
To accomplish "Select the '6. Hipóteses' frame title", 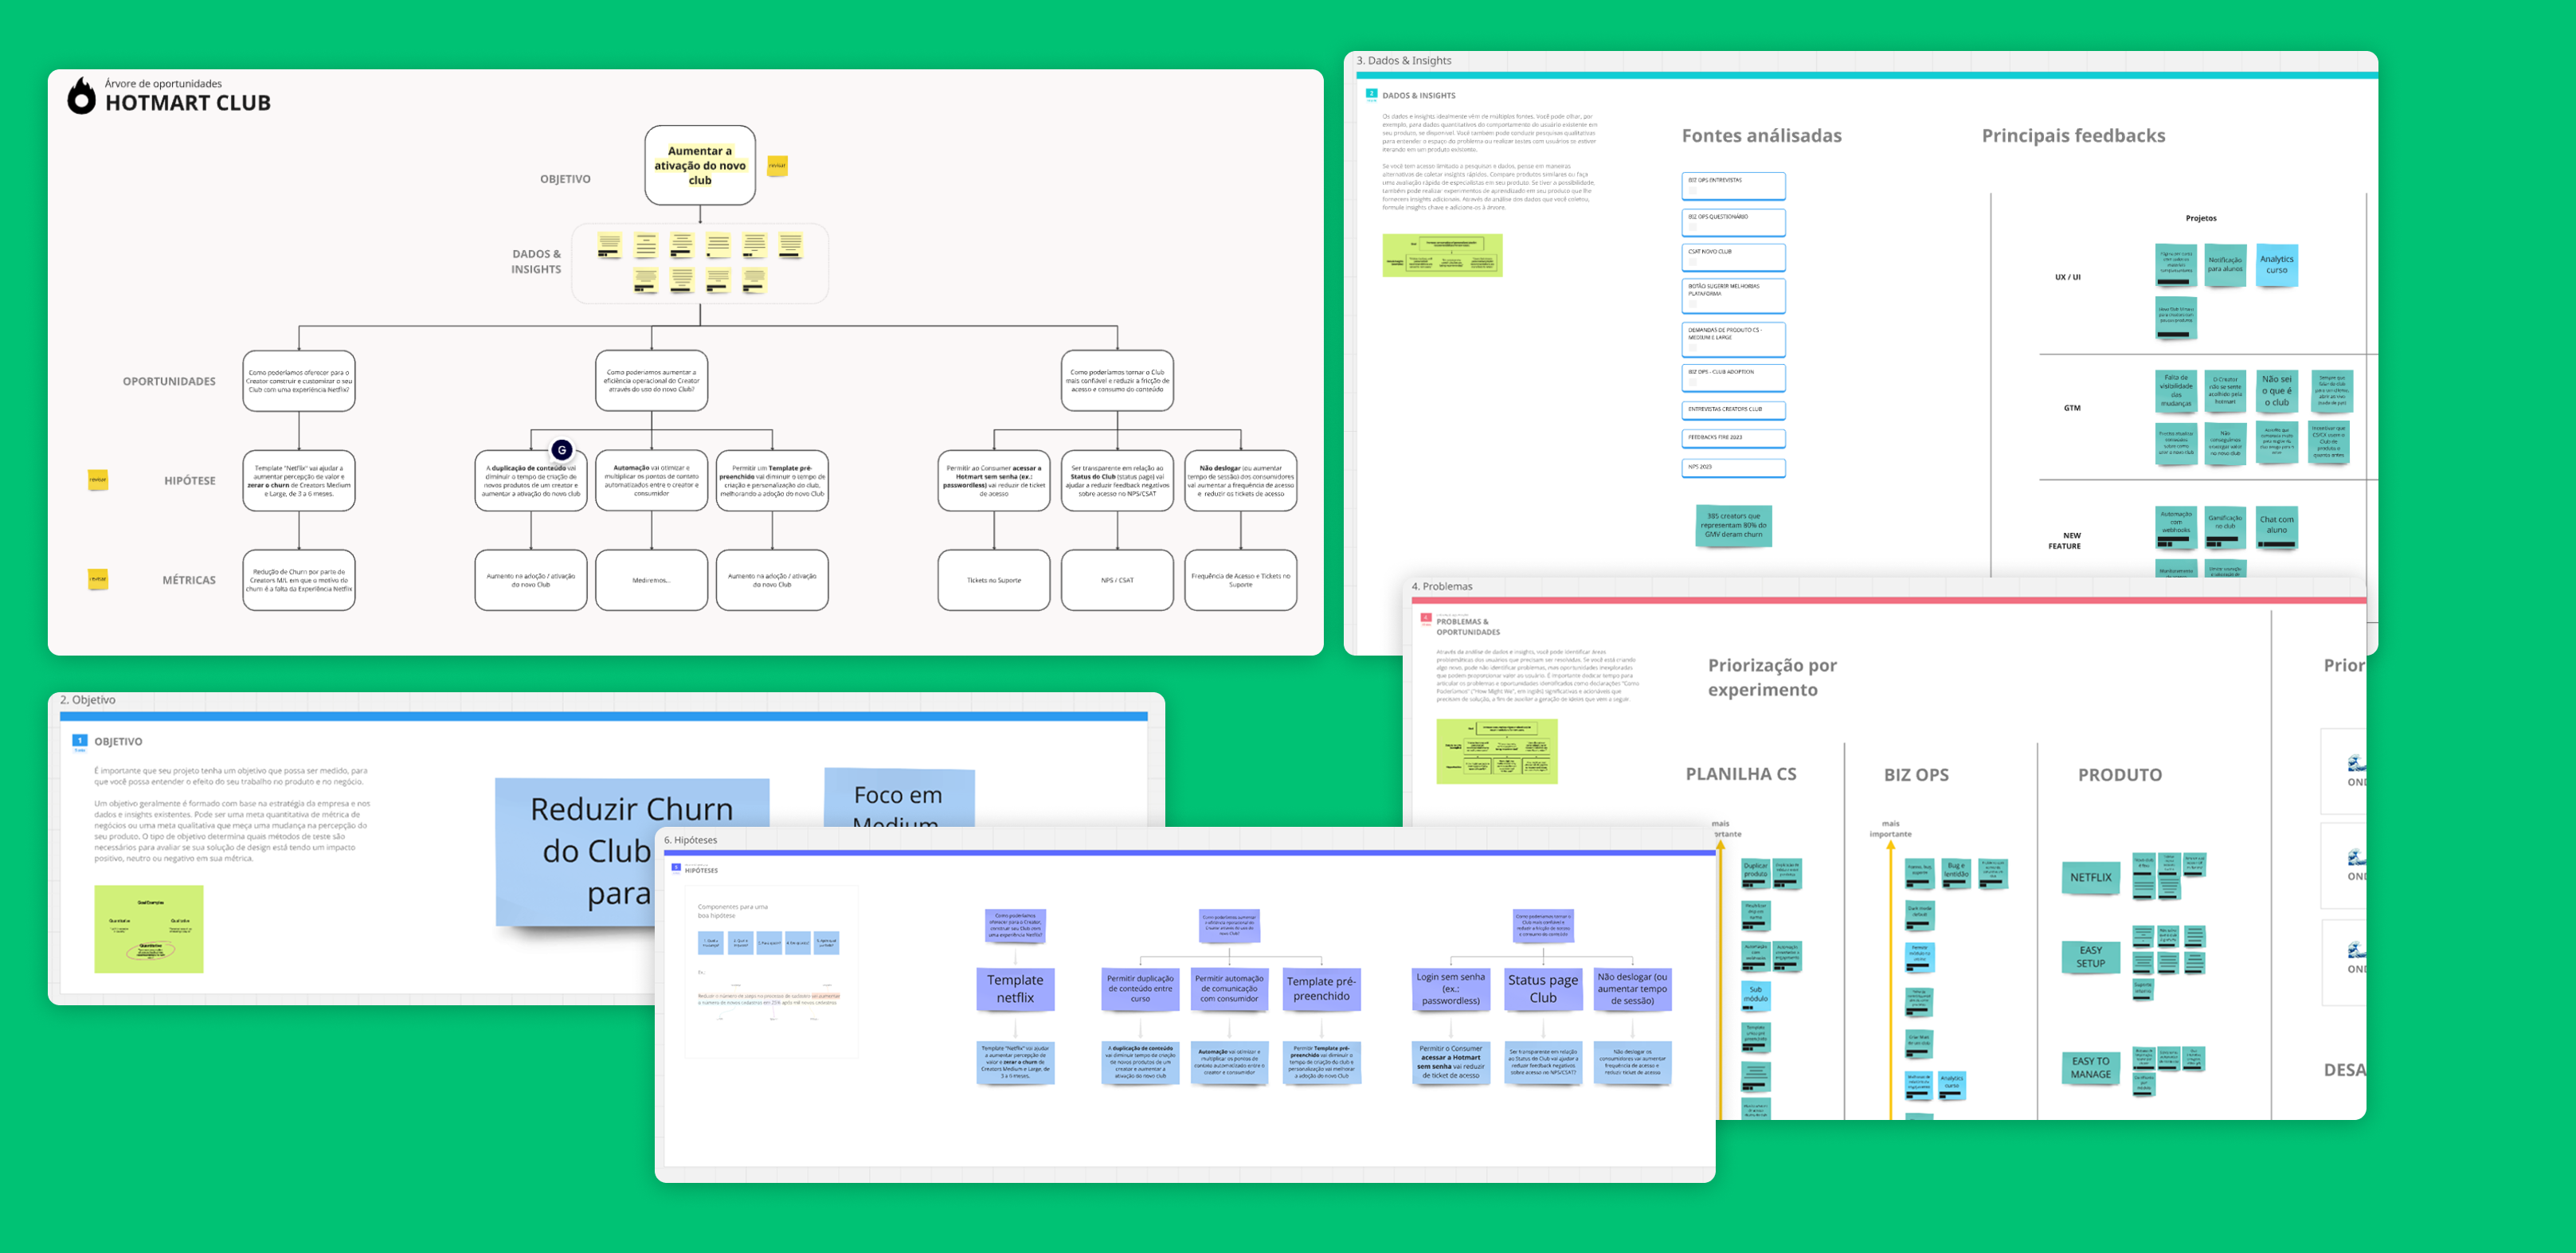I will [690, 840].
